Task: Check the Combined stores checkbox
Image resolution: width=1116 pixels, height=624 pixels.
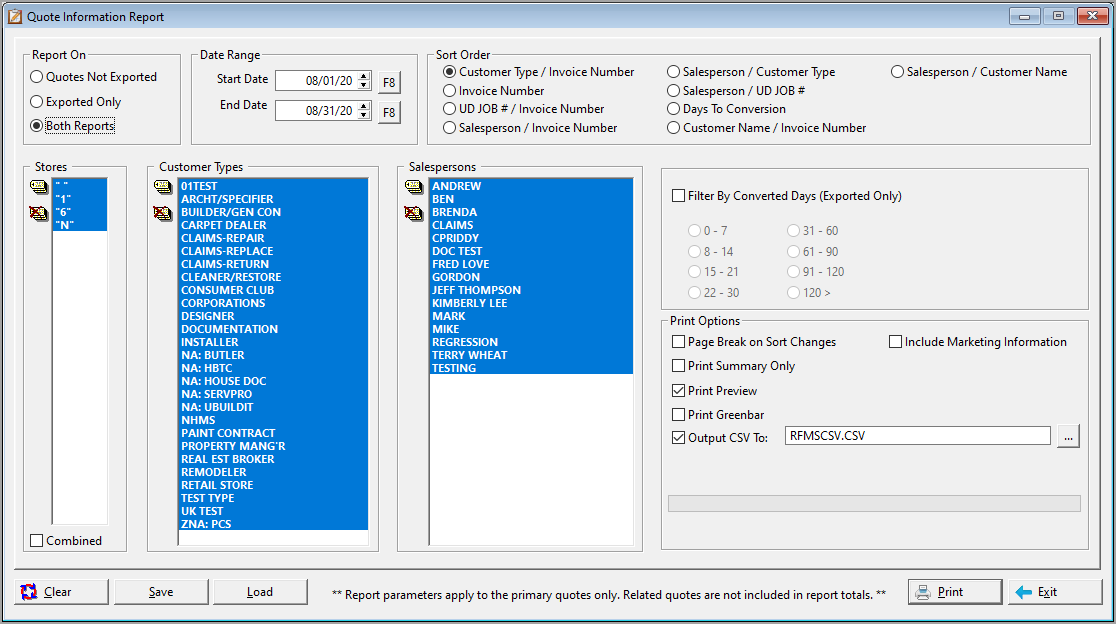Action: pos(66,541)
